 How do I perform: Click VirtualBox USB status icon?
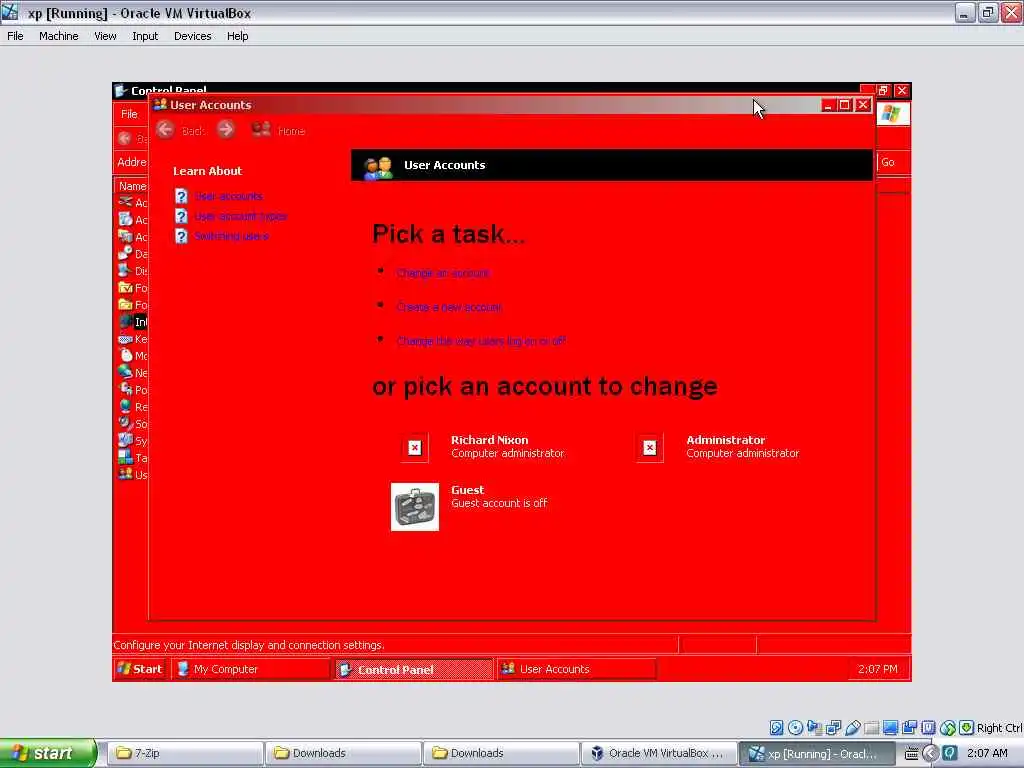[852, 728]
